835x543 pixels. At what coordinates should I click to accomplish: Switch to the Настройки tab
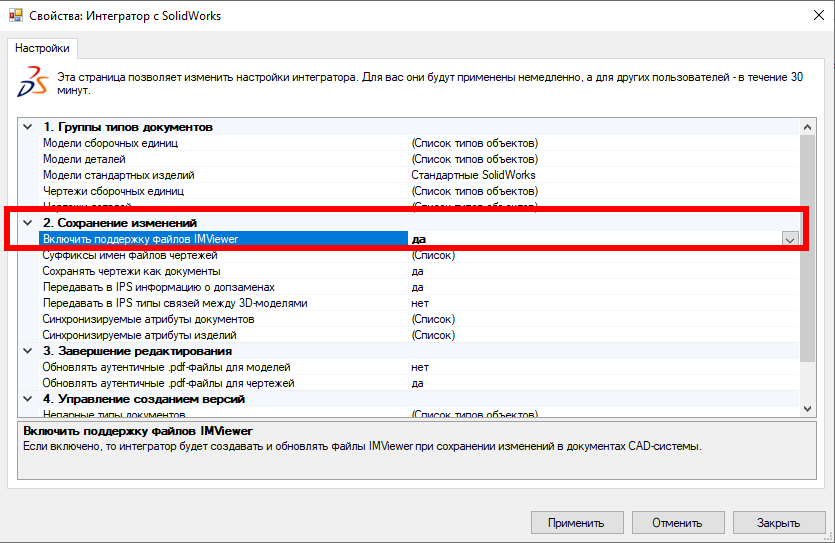coord(42,48)
